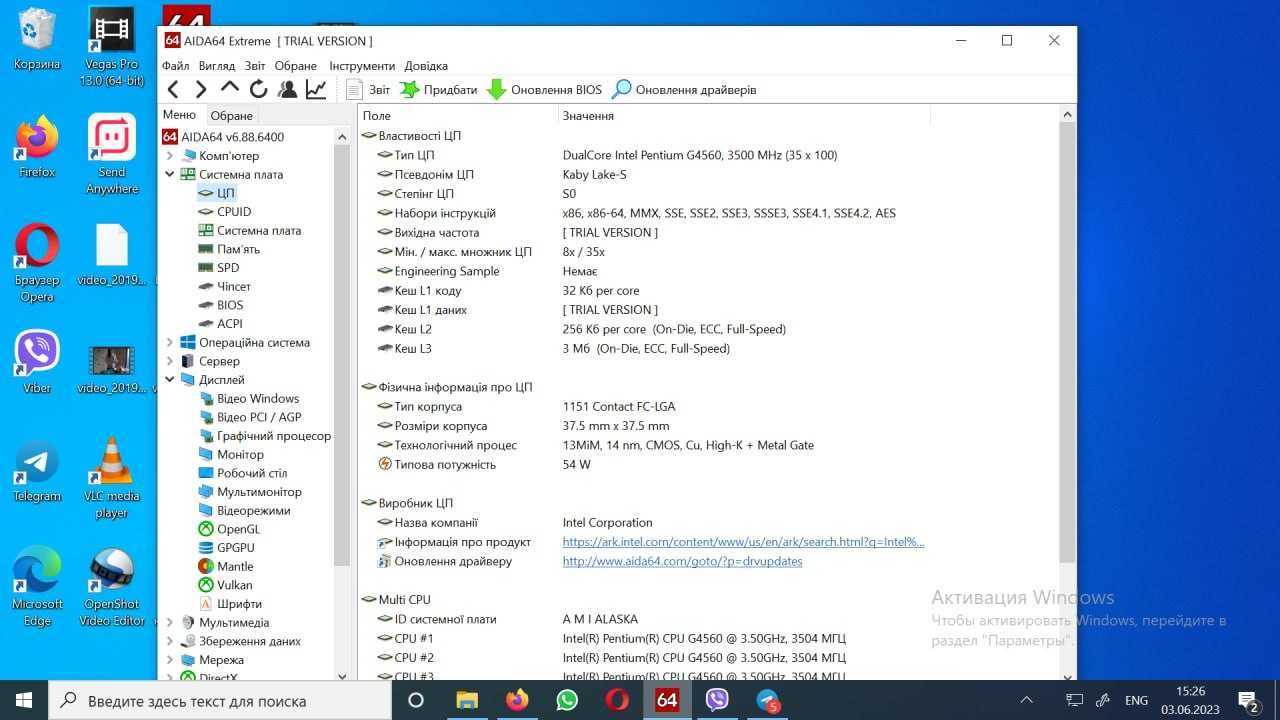Select the GPGPU tree item
Image resolution: width=1280 pixels, height=720 pixels.
(236, 548)
